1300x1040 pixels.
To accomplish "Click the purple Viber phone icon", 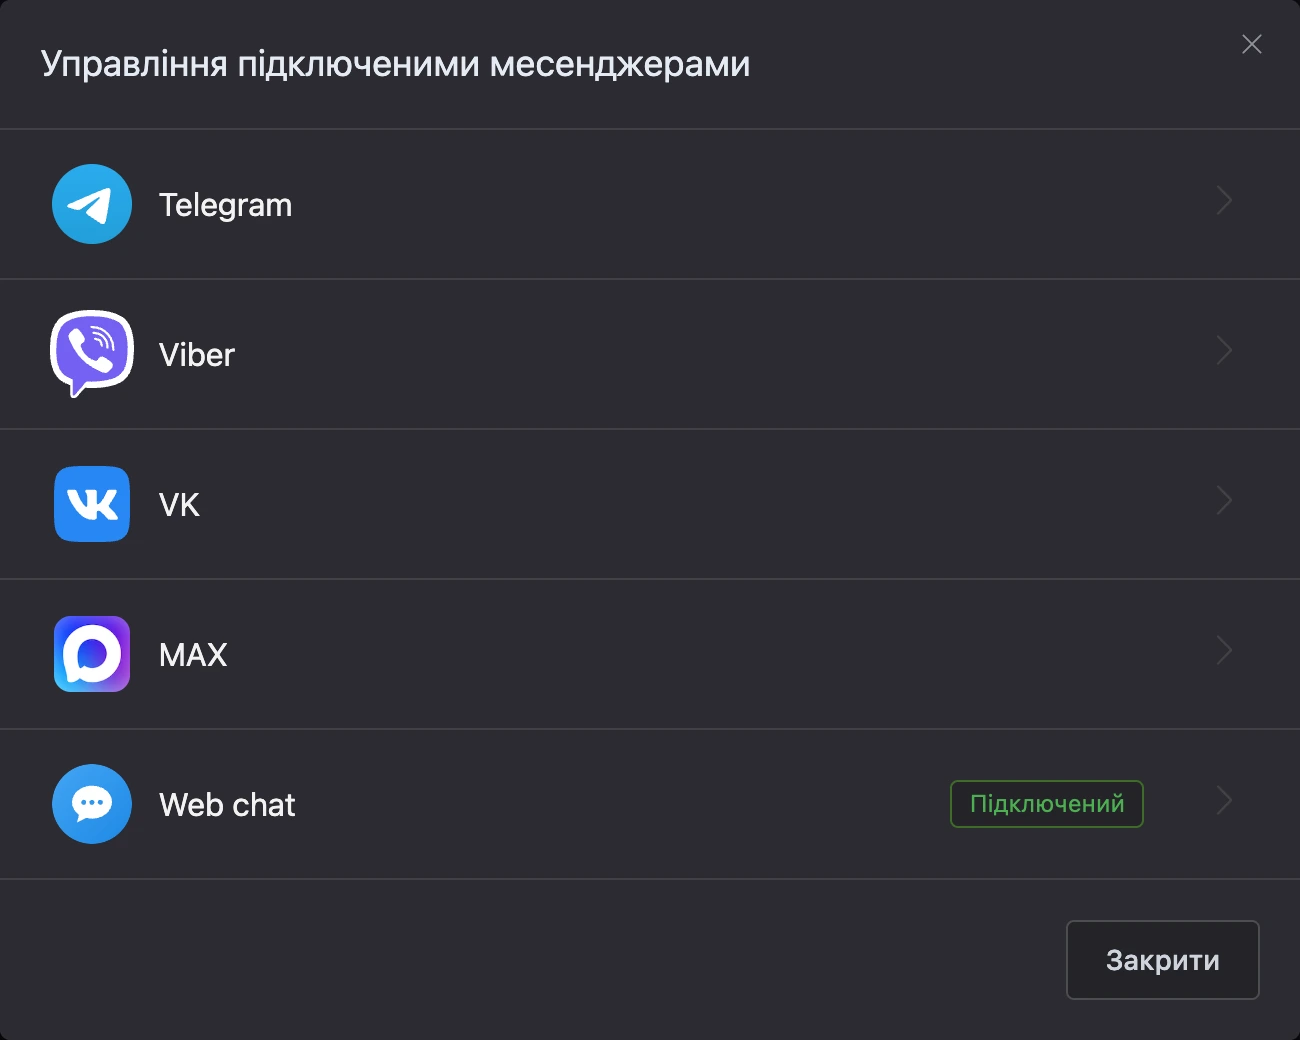I will click(92, 354).
